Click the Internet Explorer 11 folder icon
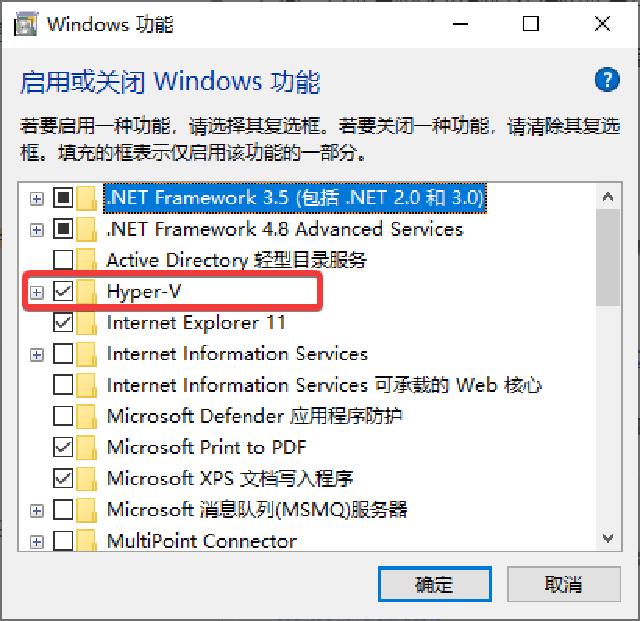This screenshot has width=640, height=621. [x=87, y=323]
